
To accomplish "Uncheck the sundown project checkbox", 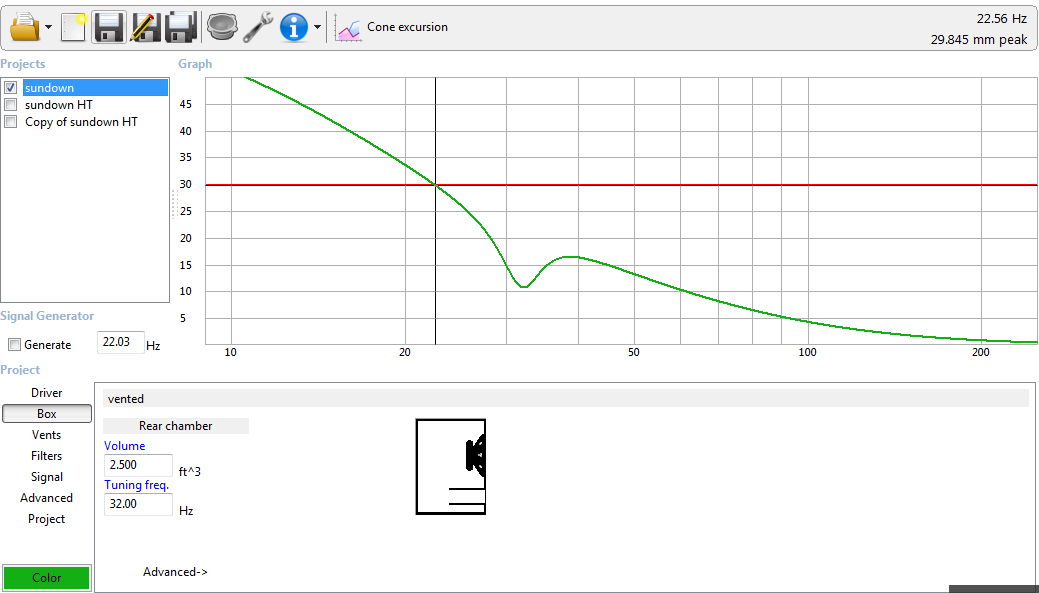I will [11, 87].
